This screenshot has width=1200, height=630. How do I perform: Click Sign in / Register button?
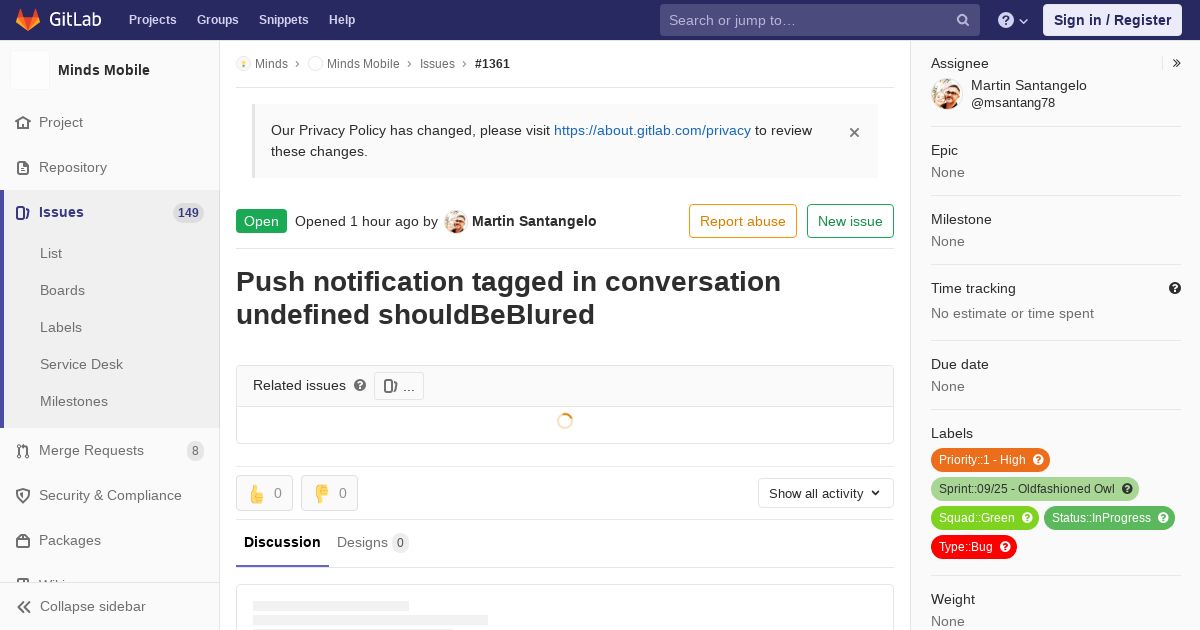(x=1112, y=20)
